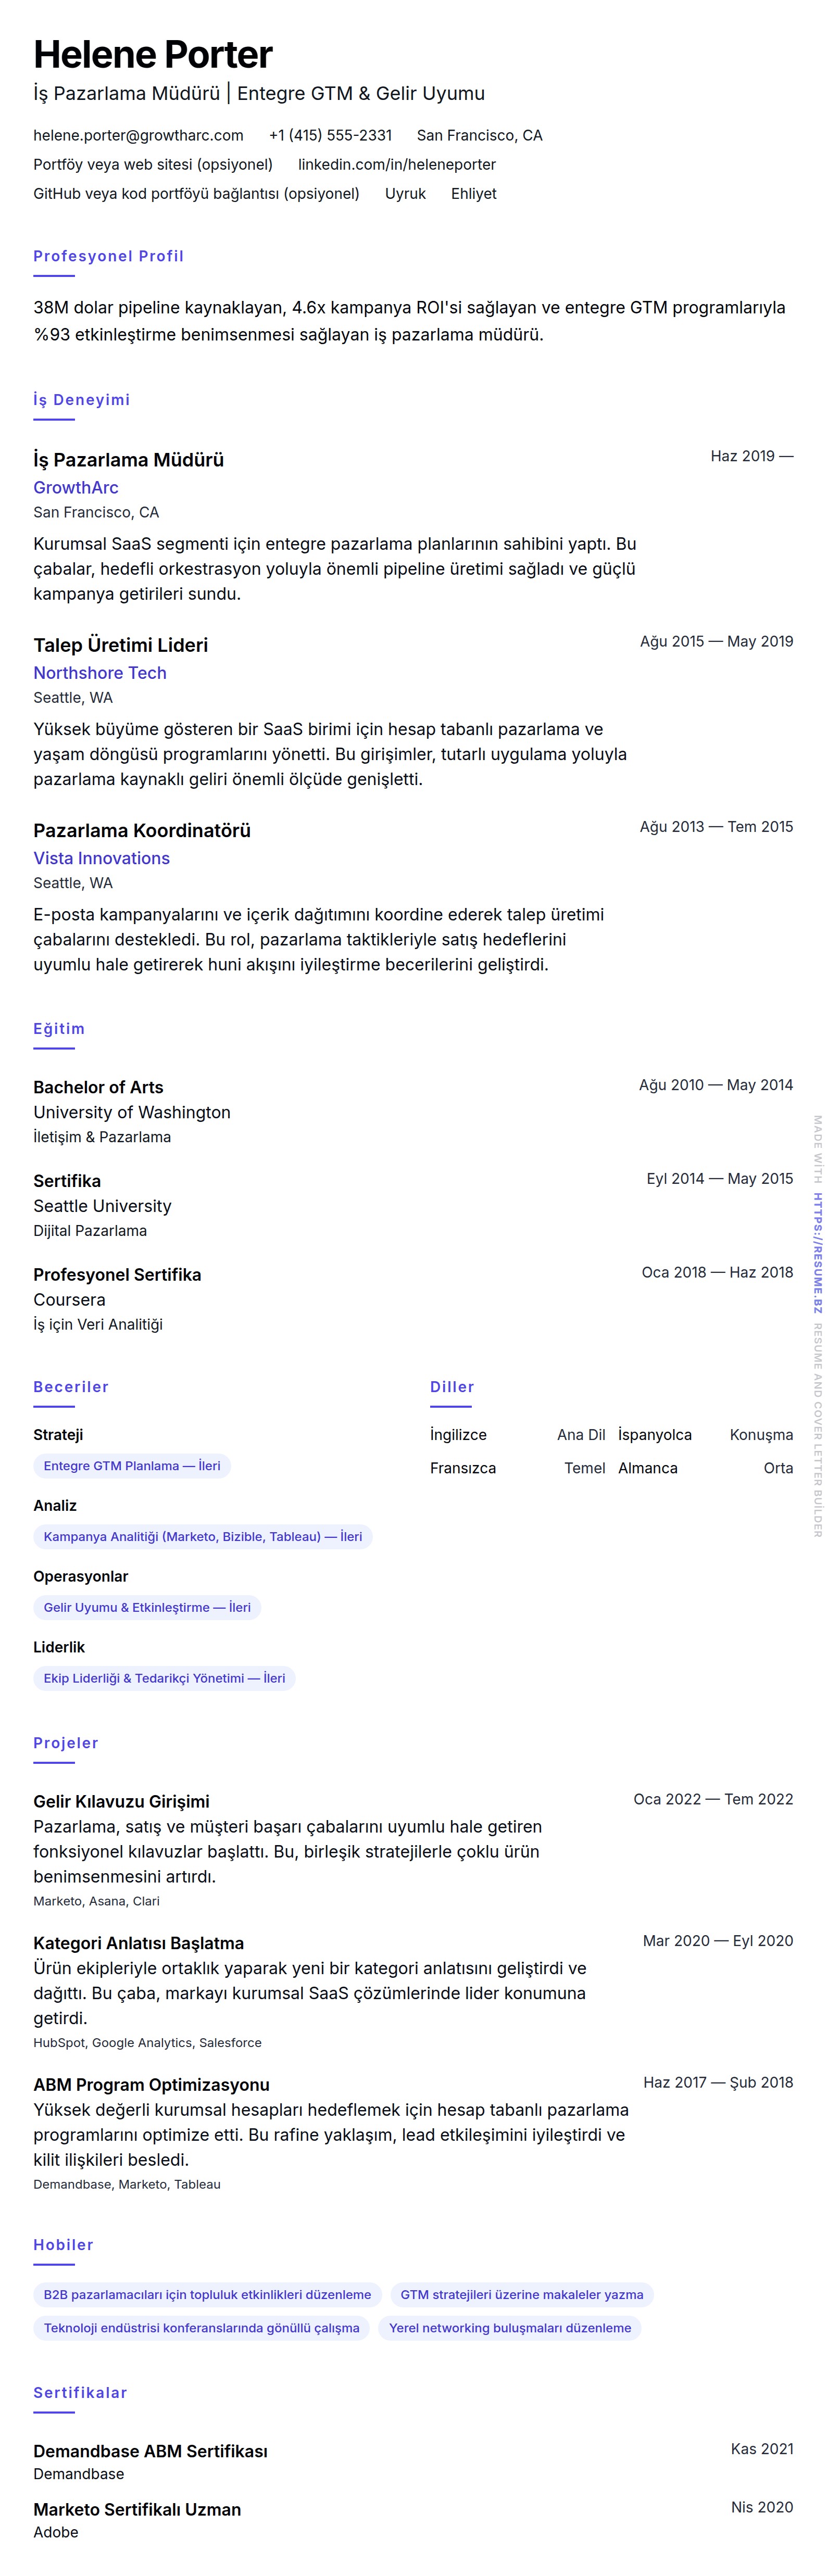This screenshot has width=827, height=2576.
Task: Click the Helene Porter name heading
Action: [153, 54]
